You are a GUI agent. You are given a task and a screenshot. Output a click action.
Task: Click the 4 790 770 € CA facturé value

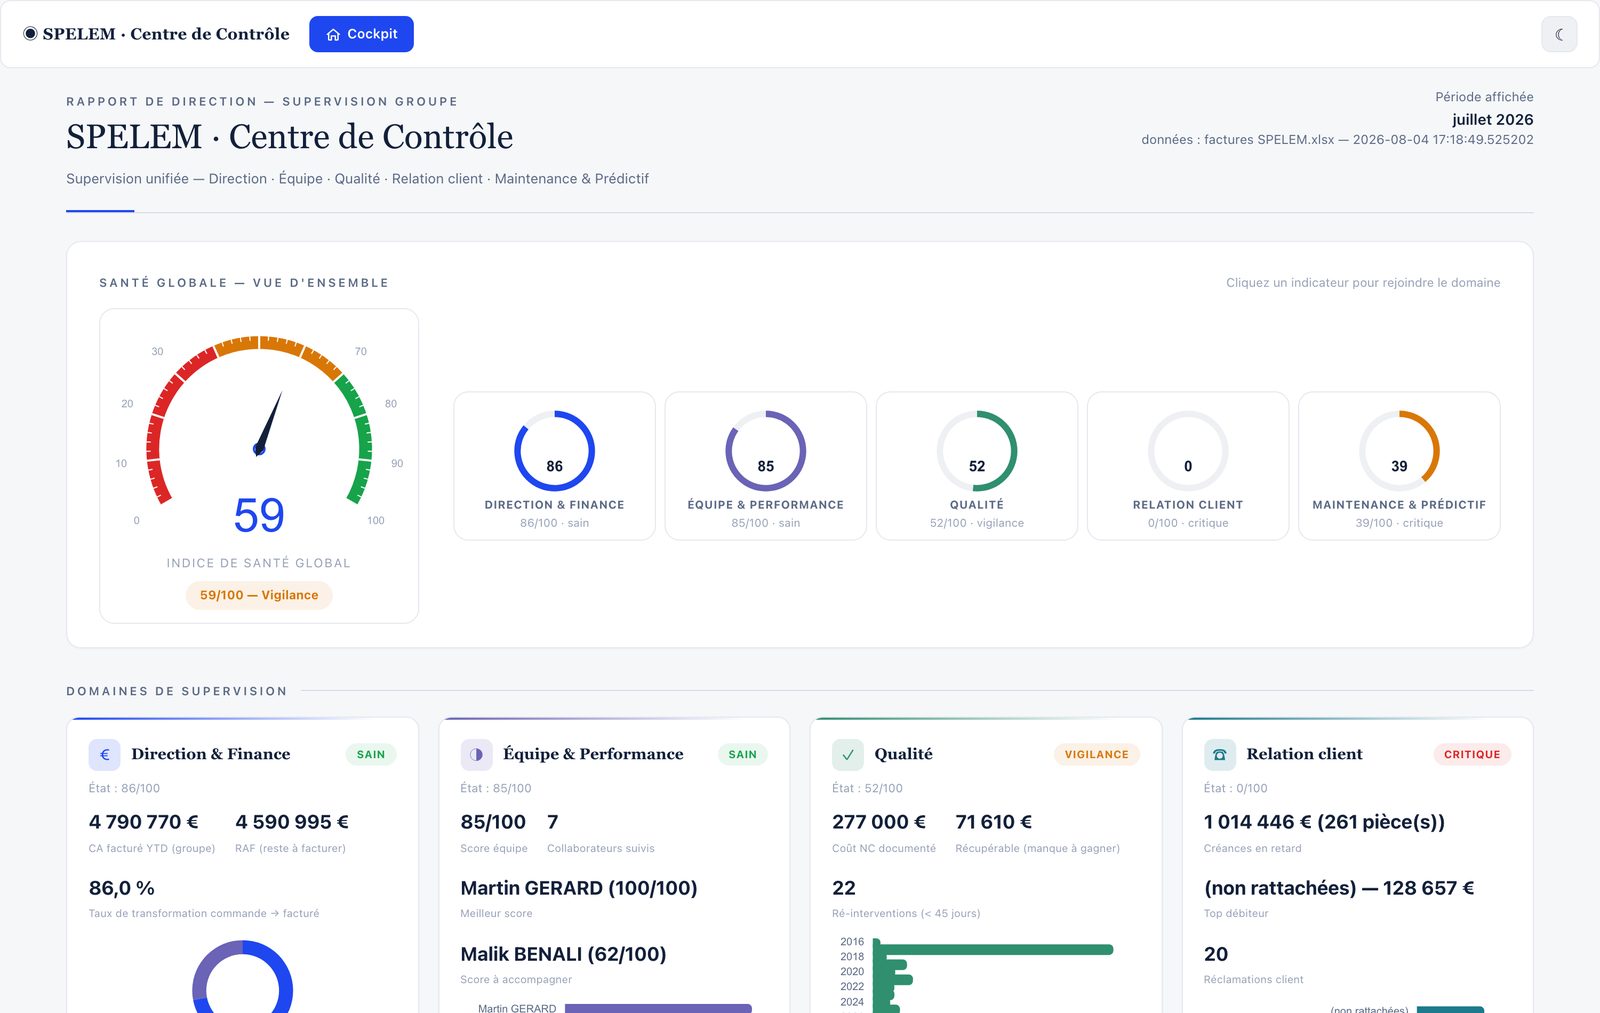point(144,822)
